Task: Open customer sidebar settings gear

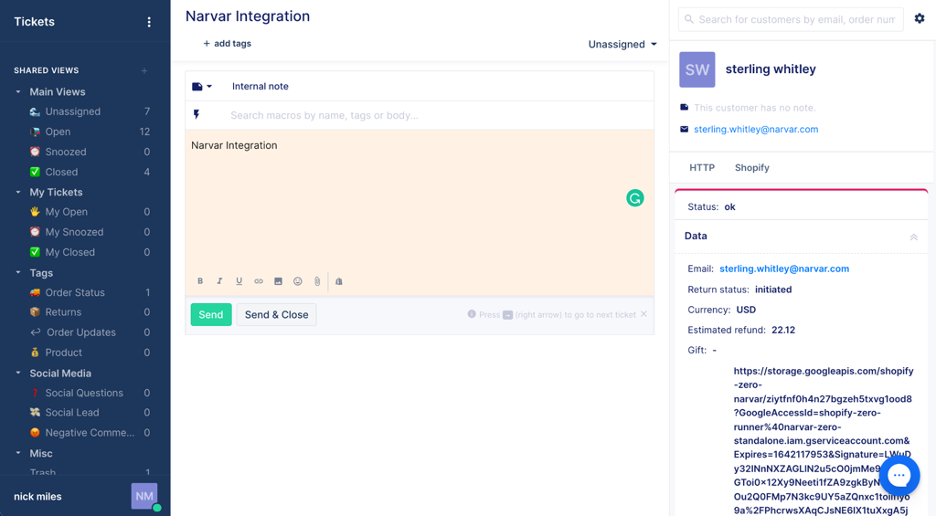Action: (920, 19)
